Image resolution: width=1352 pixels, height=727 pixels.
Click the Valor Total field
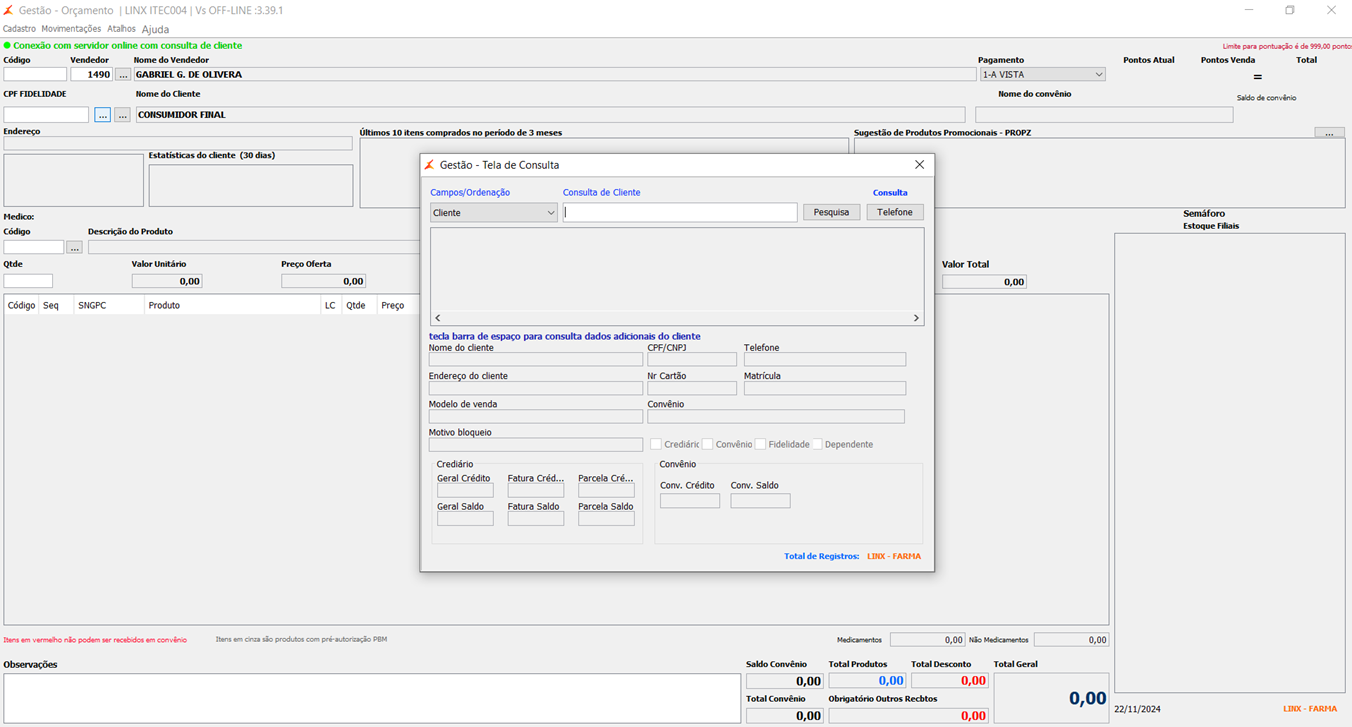coord(984,282)
